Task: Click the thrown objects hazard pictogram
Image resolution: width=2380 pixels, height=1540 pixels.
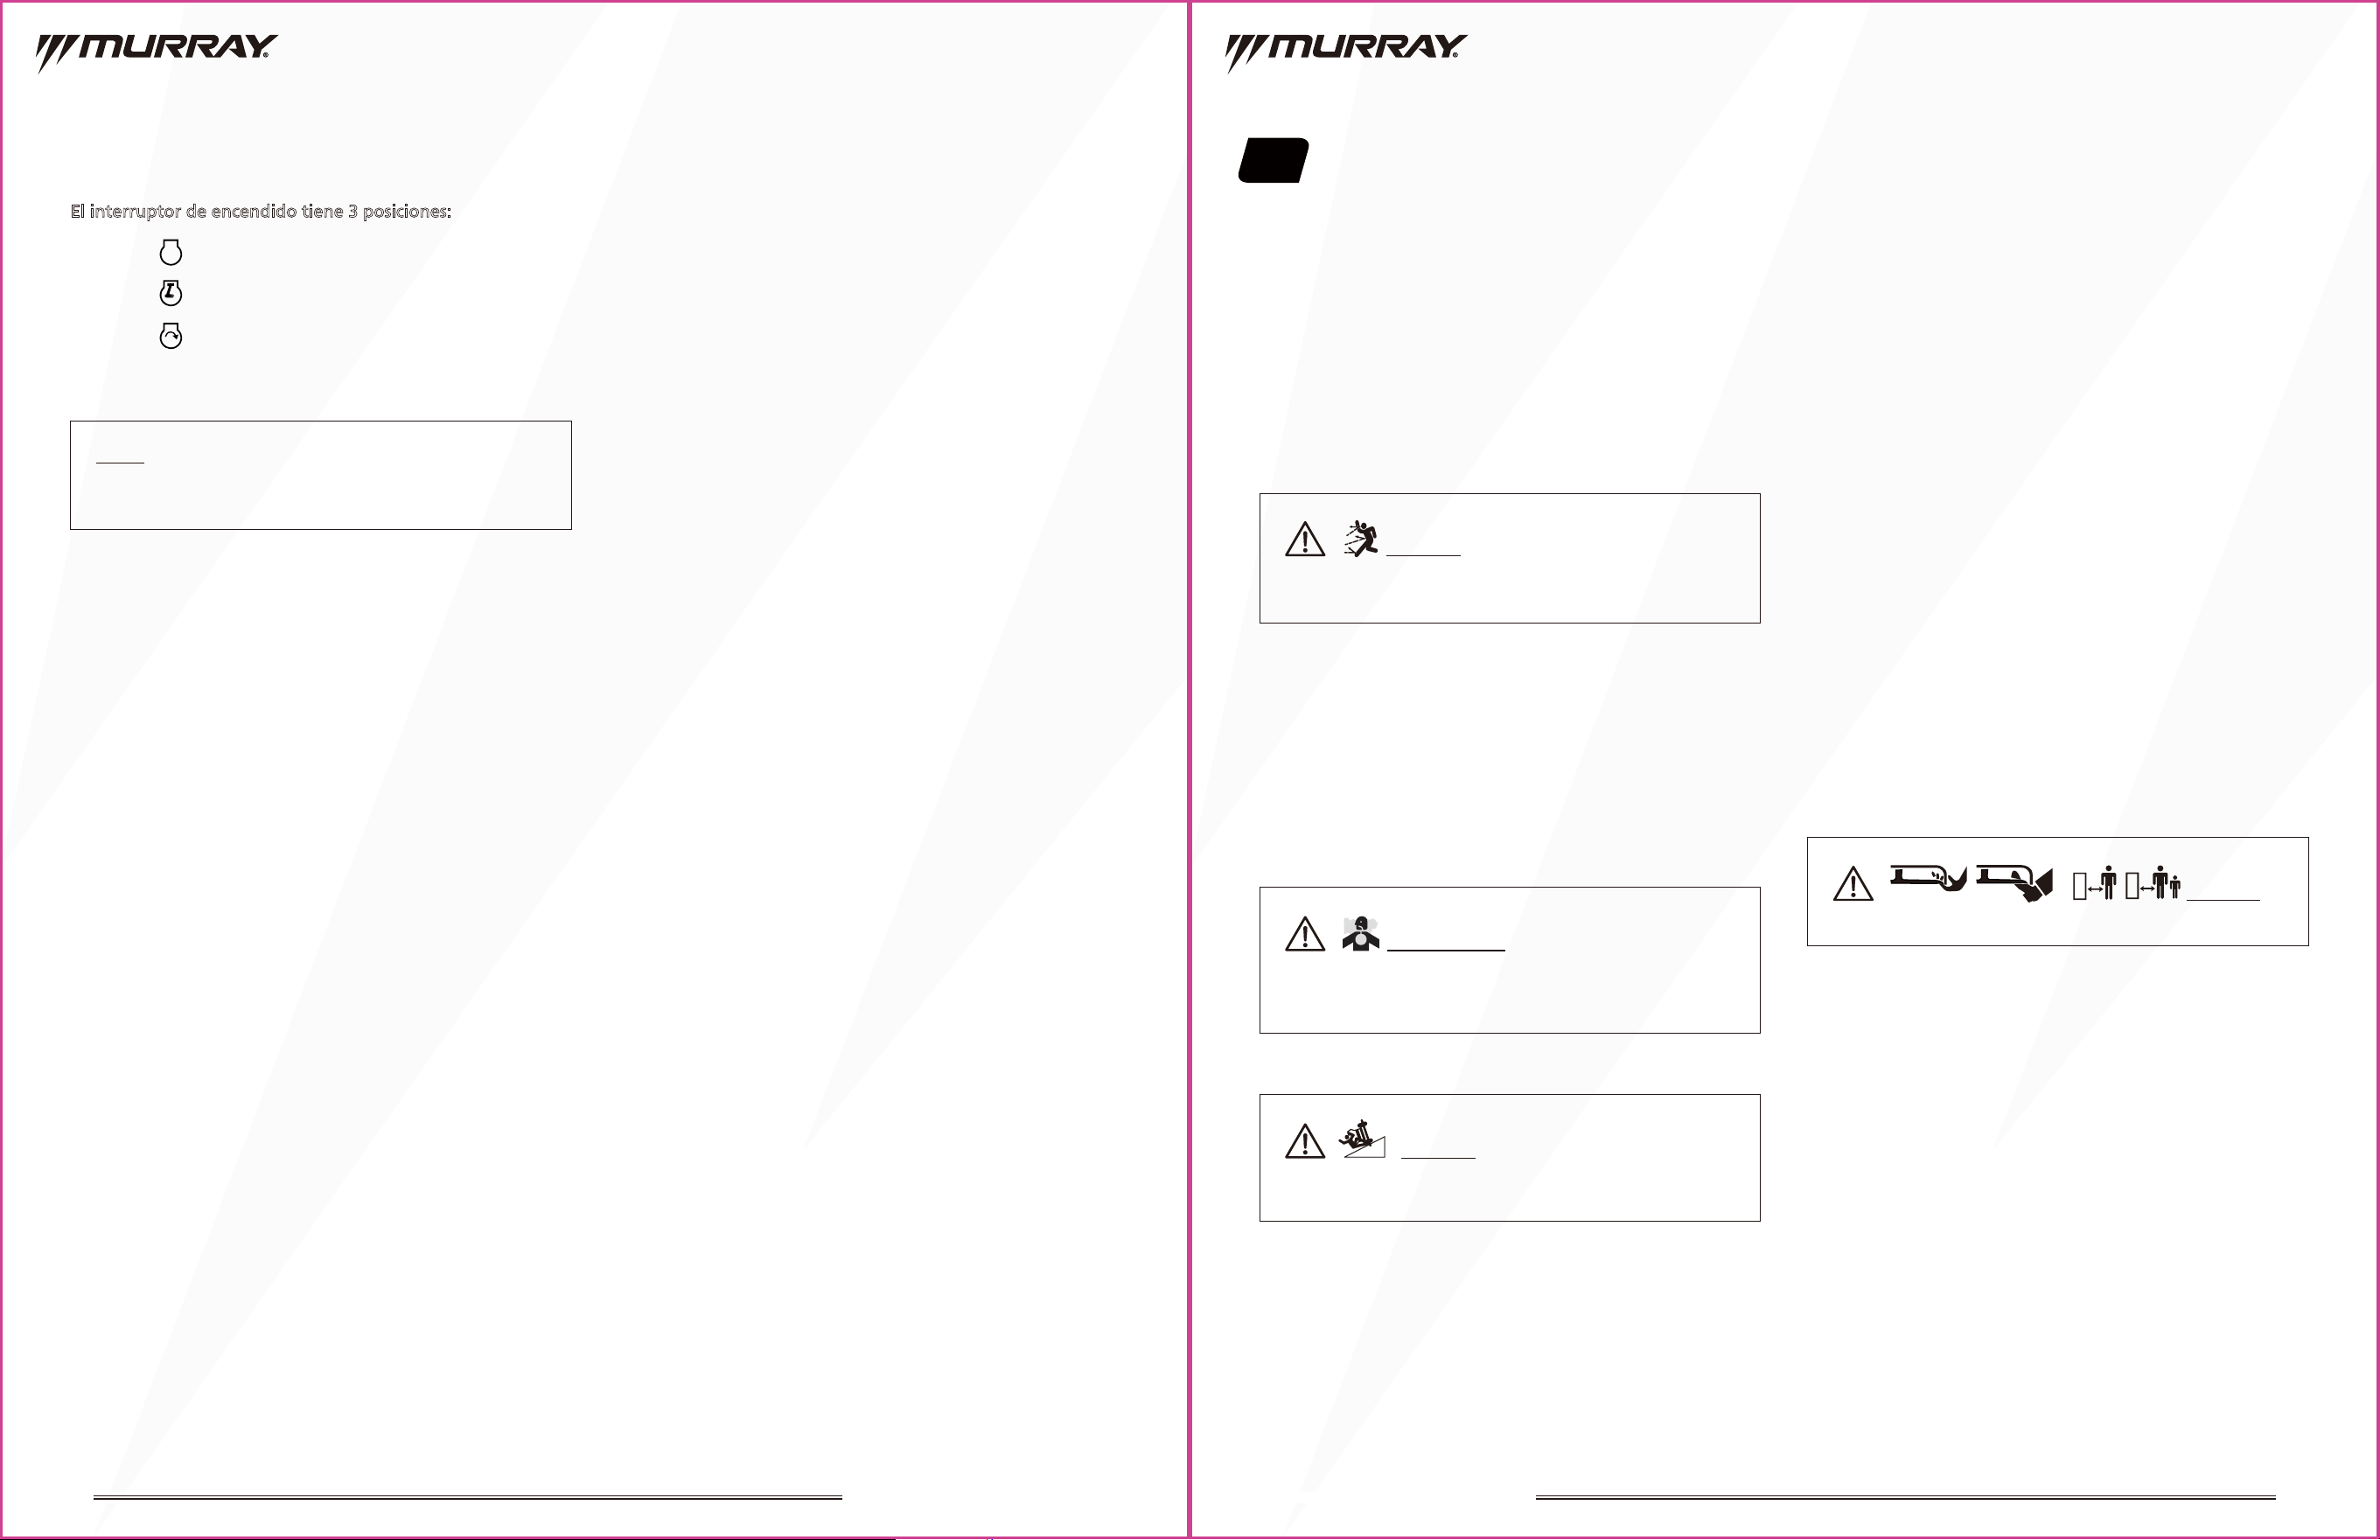Action: tap(1361, 538)
